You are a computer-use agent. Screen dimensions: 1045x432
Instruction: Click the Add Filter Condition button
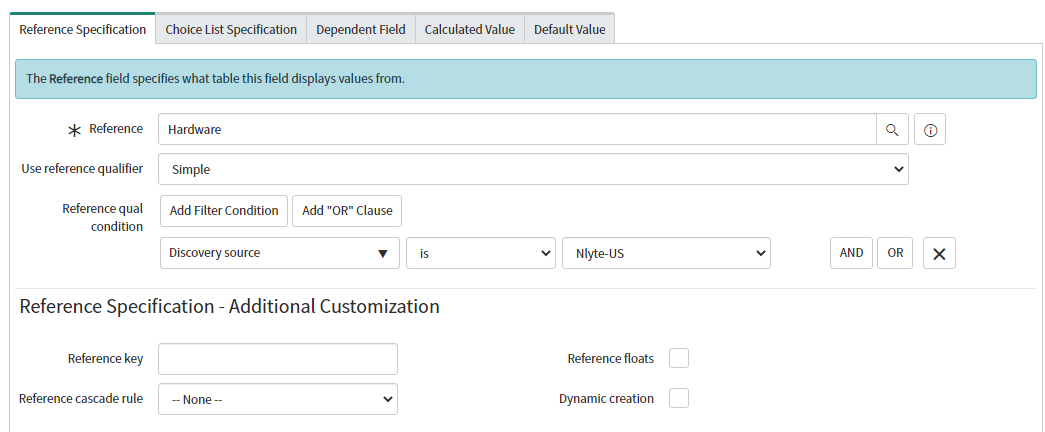[224, 211]
